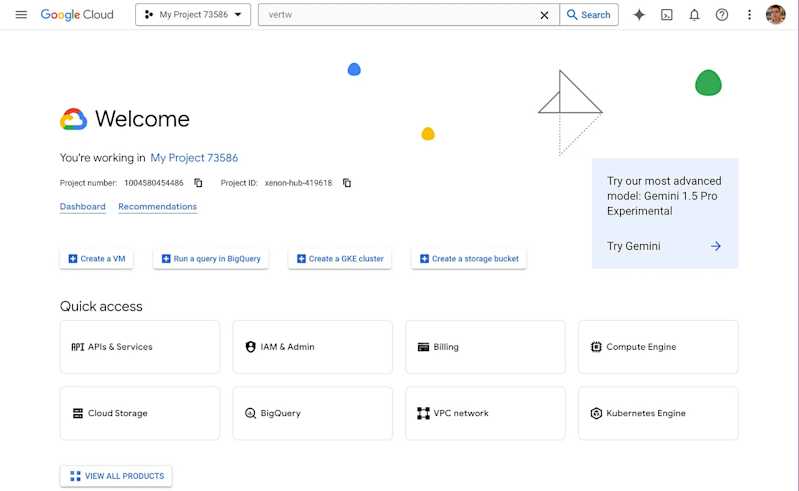Image resolution: width=799 pixels, height=491 pixels.
Task: Click Create a storage bucket button
Action: 469,259
